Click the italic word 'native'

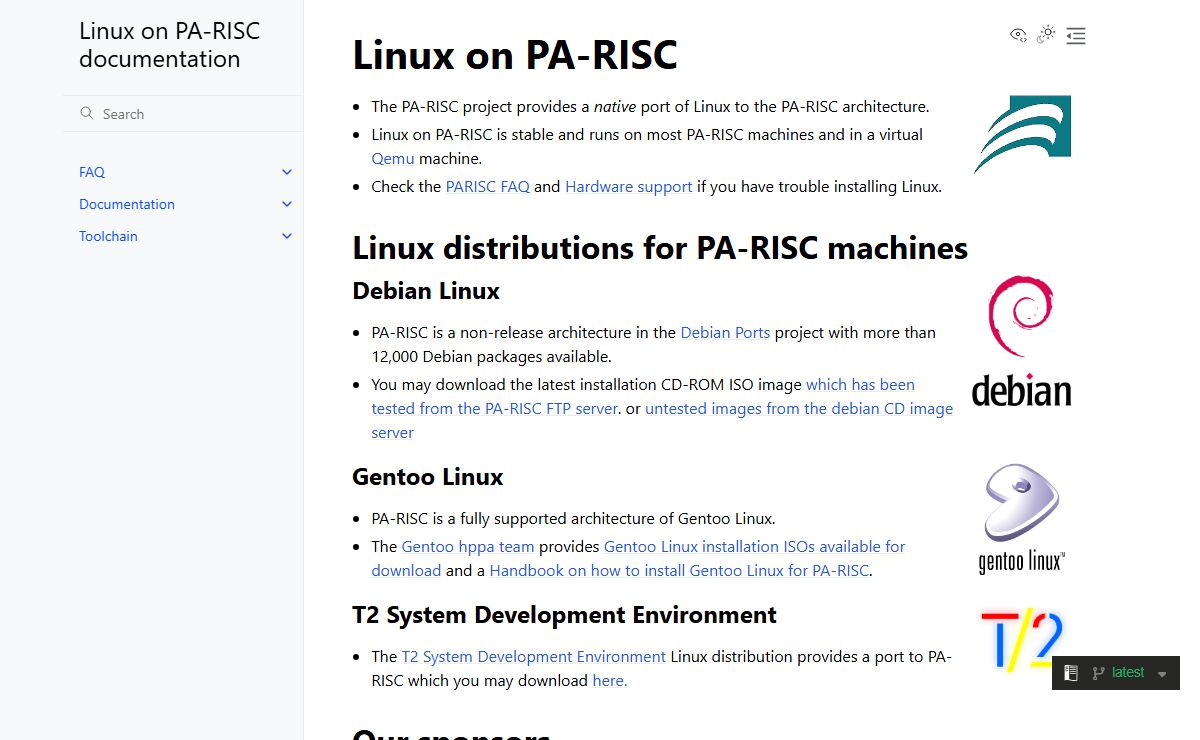616,106
